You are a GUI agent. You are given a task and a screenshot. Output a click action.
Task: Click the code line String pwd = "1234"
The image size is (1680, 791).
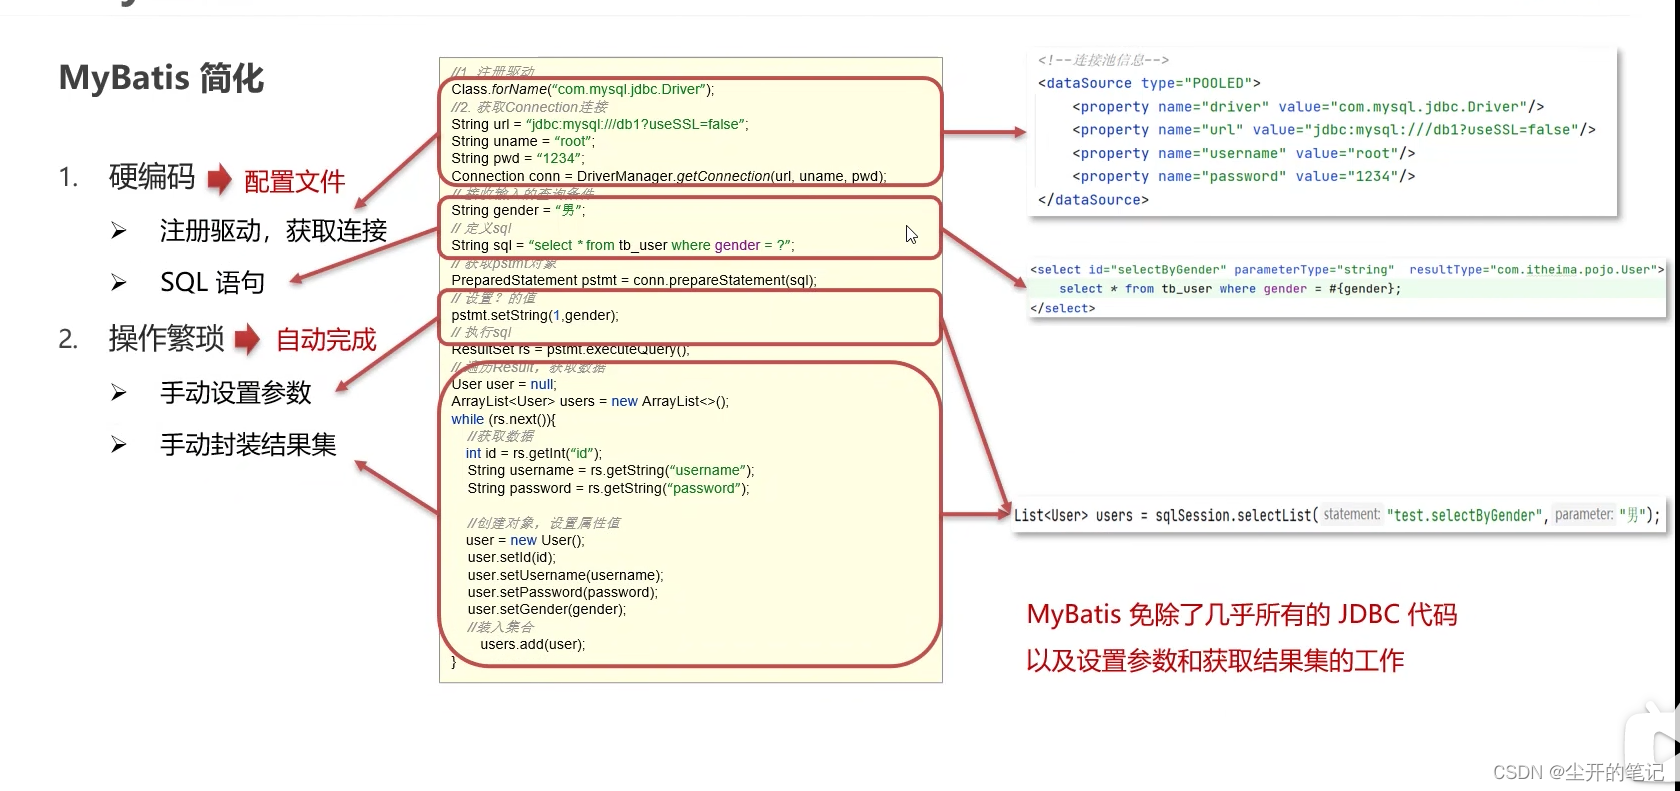tap(517, 158)
